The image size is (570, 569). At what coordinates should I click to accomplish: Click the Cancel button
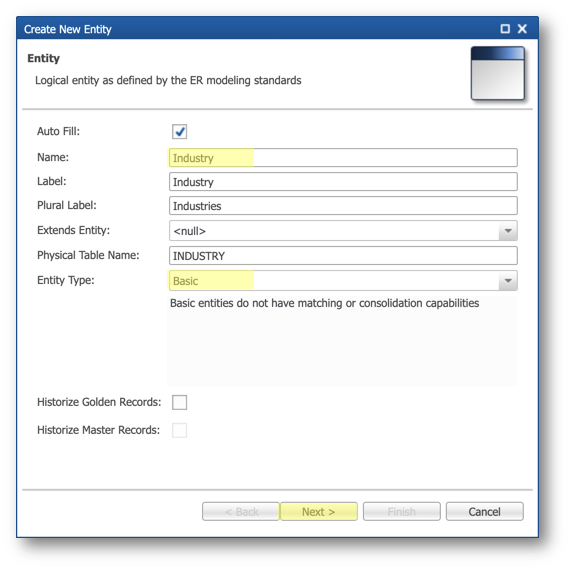pyautogui.click(x=485, y=512)
